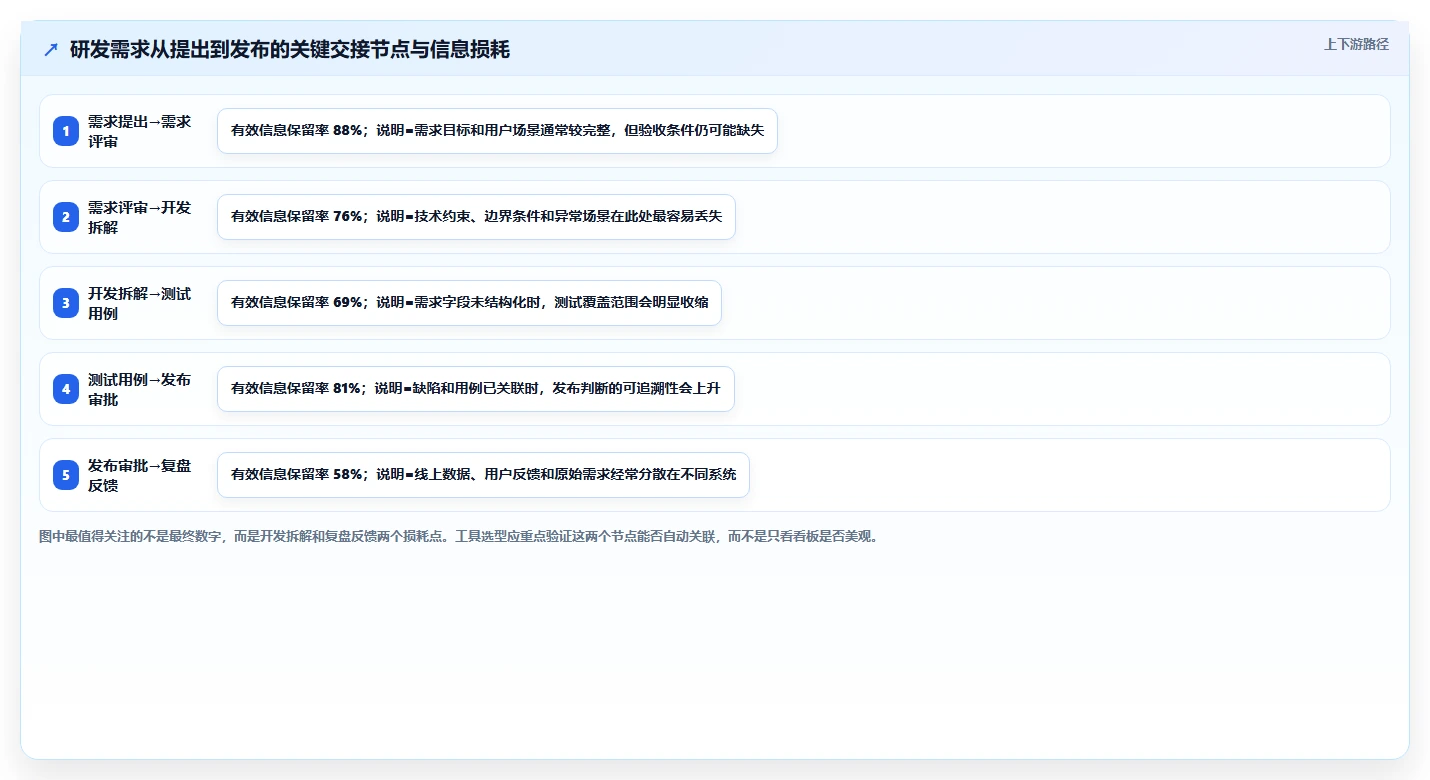Click the 上下游路径 label in header
Viewport: 1430px width, 780px height.
coord(1356,44)
